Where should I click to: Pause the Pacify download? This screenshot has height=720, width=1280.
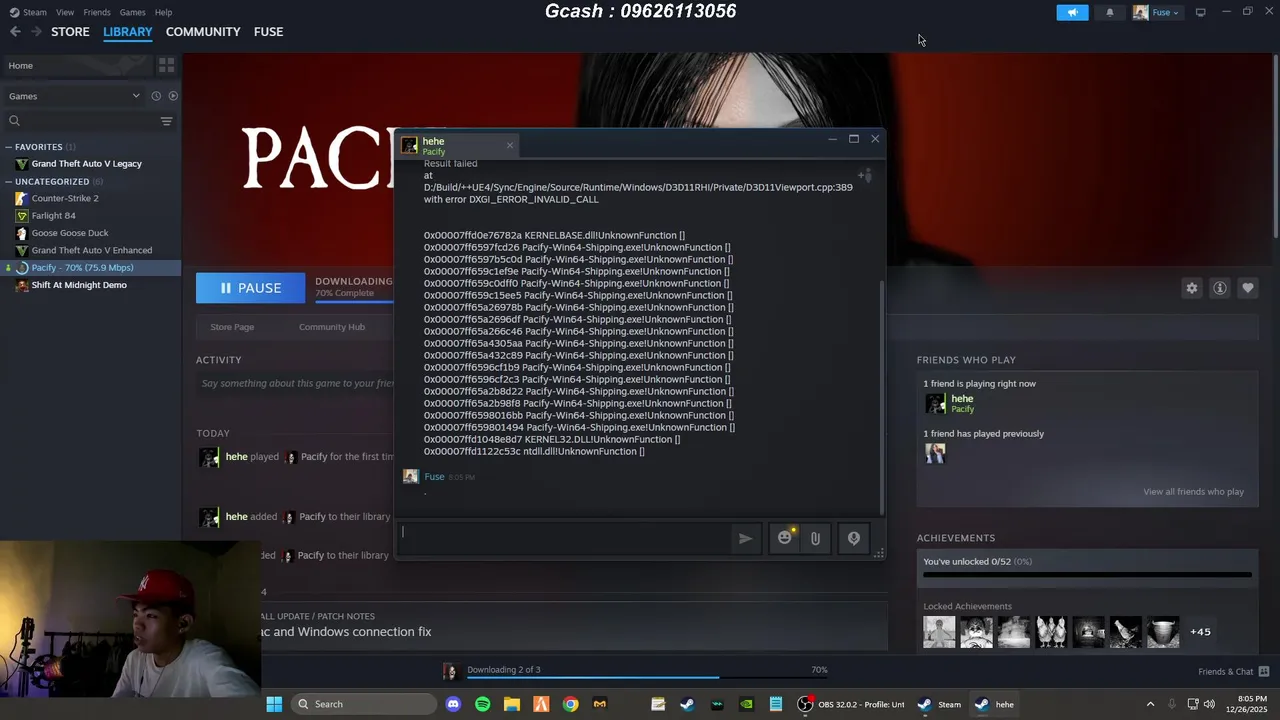[250, 288]
